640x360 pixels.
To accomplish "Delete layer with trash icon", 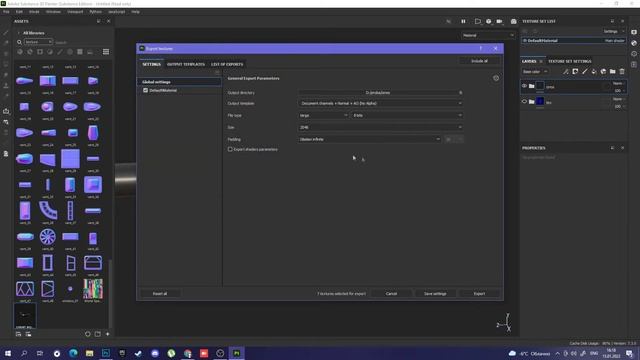I will pos(622,71).
